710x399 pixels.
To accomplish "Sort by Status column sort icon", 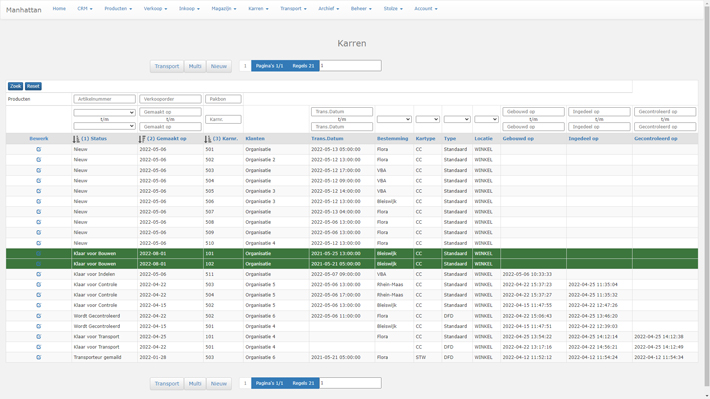I will pyautogui.click(x=76, y=139).
